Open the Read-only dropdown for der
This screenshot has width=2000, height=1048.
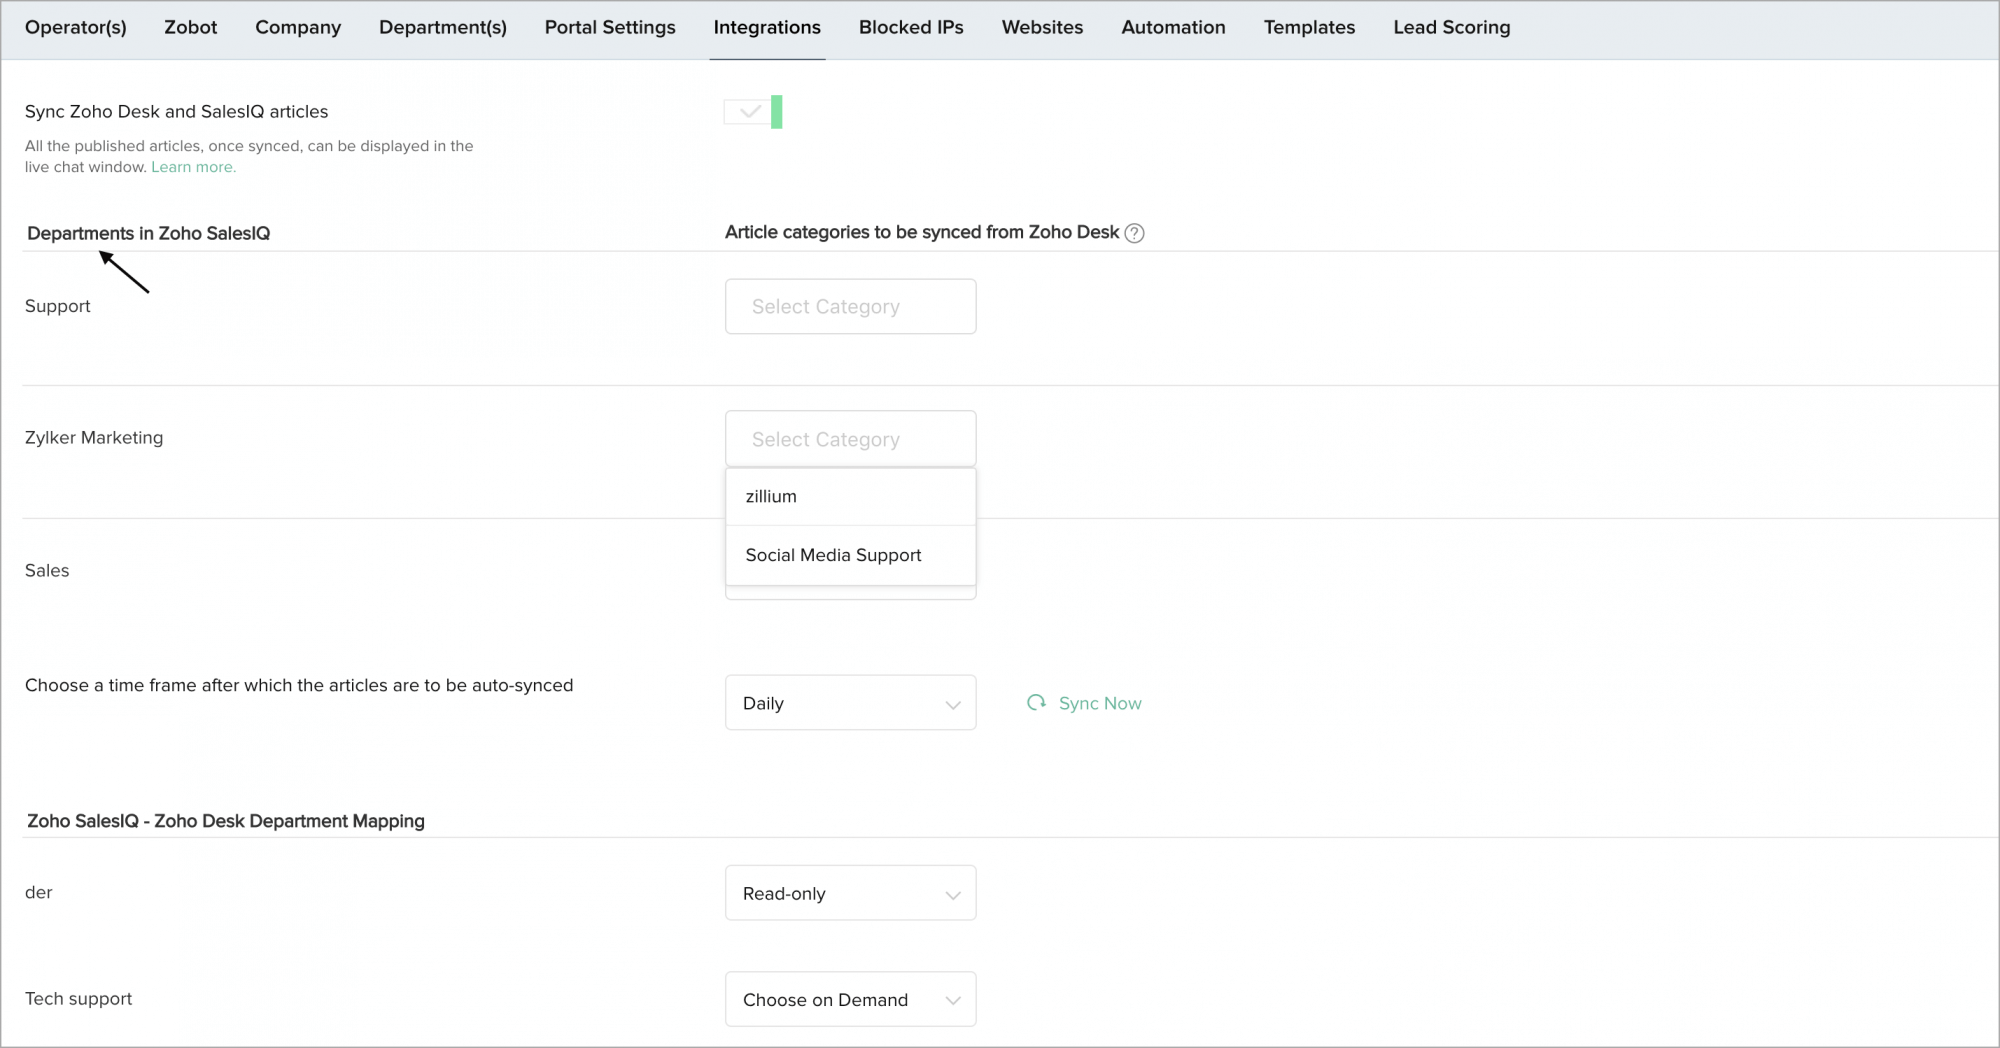[850, 893]
